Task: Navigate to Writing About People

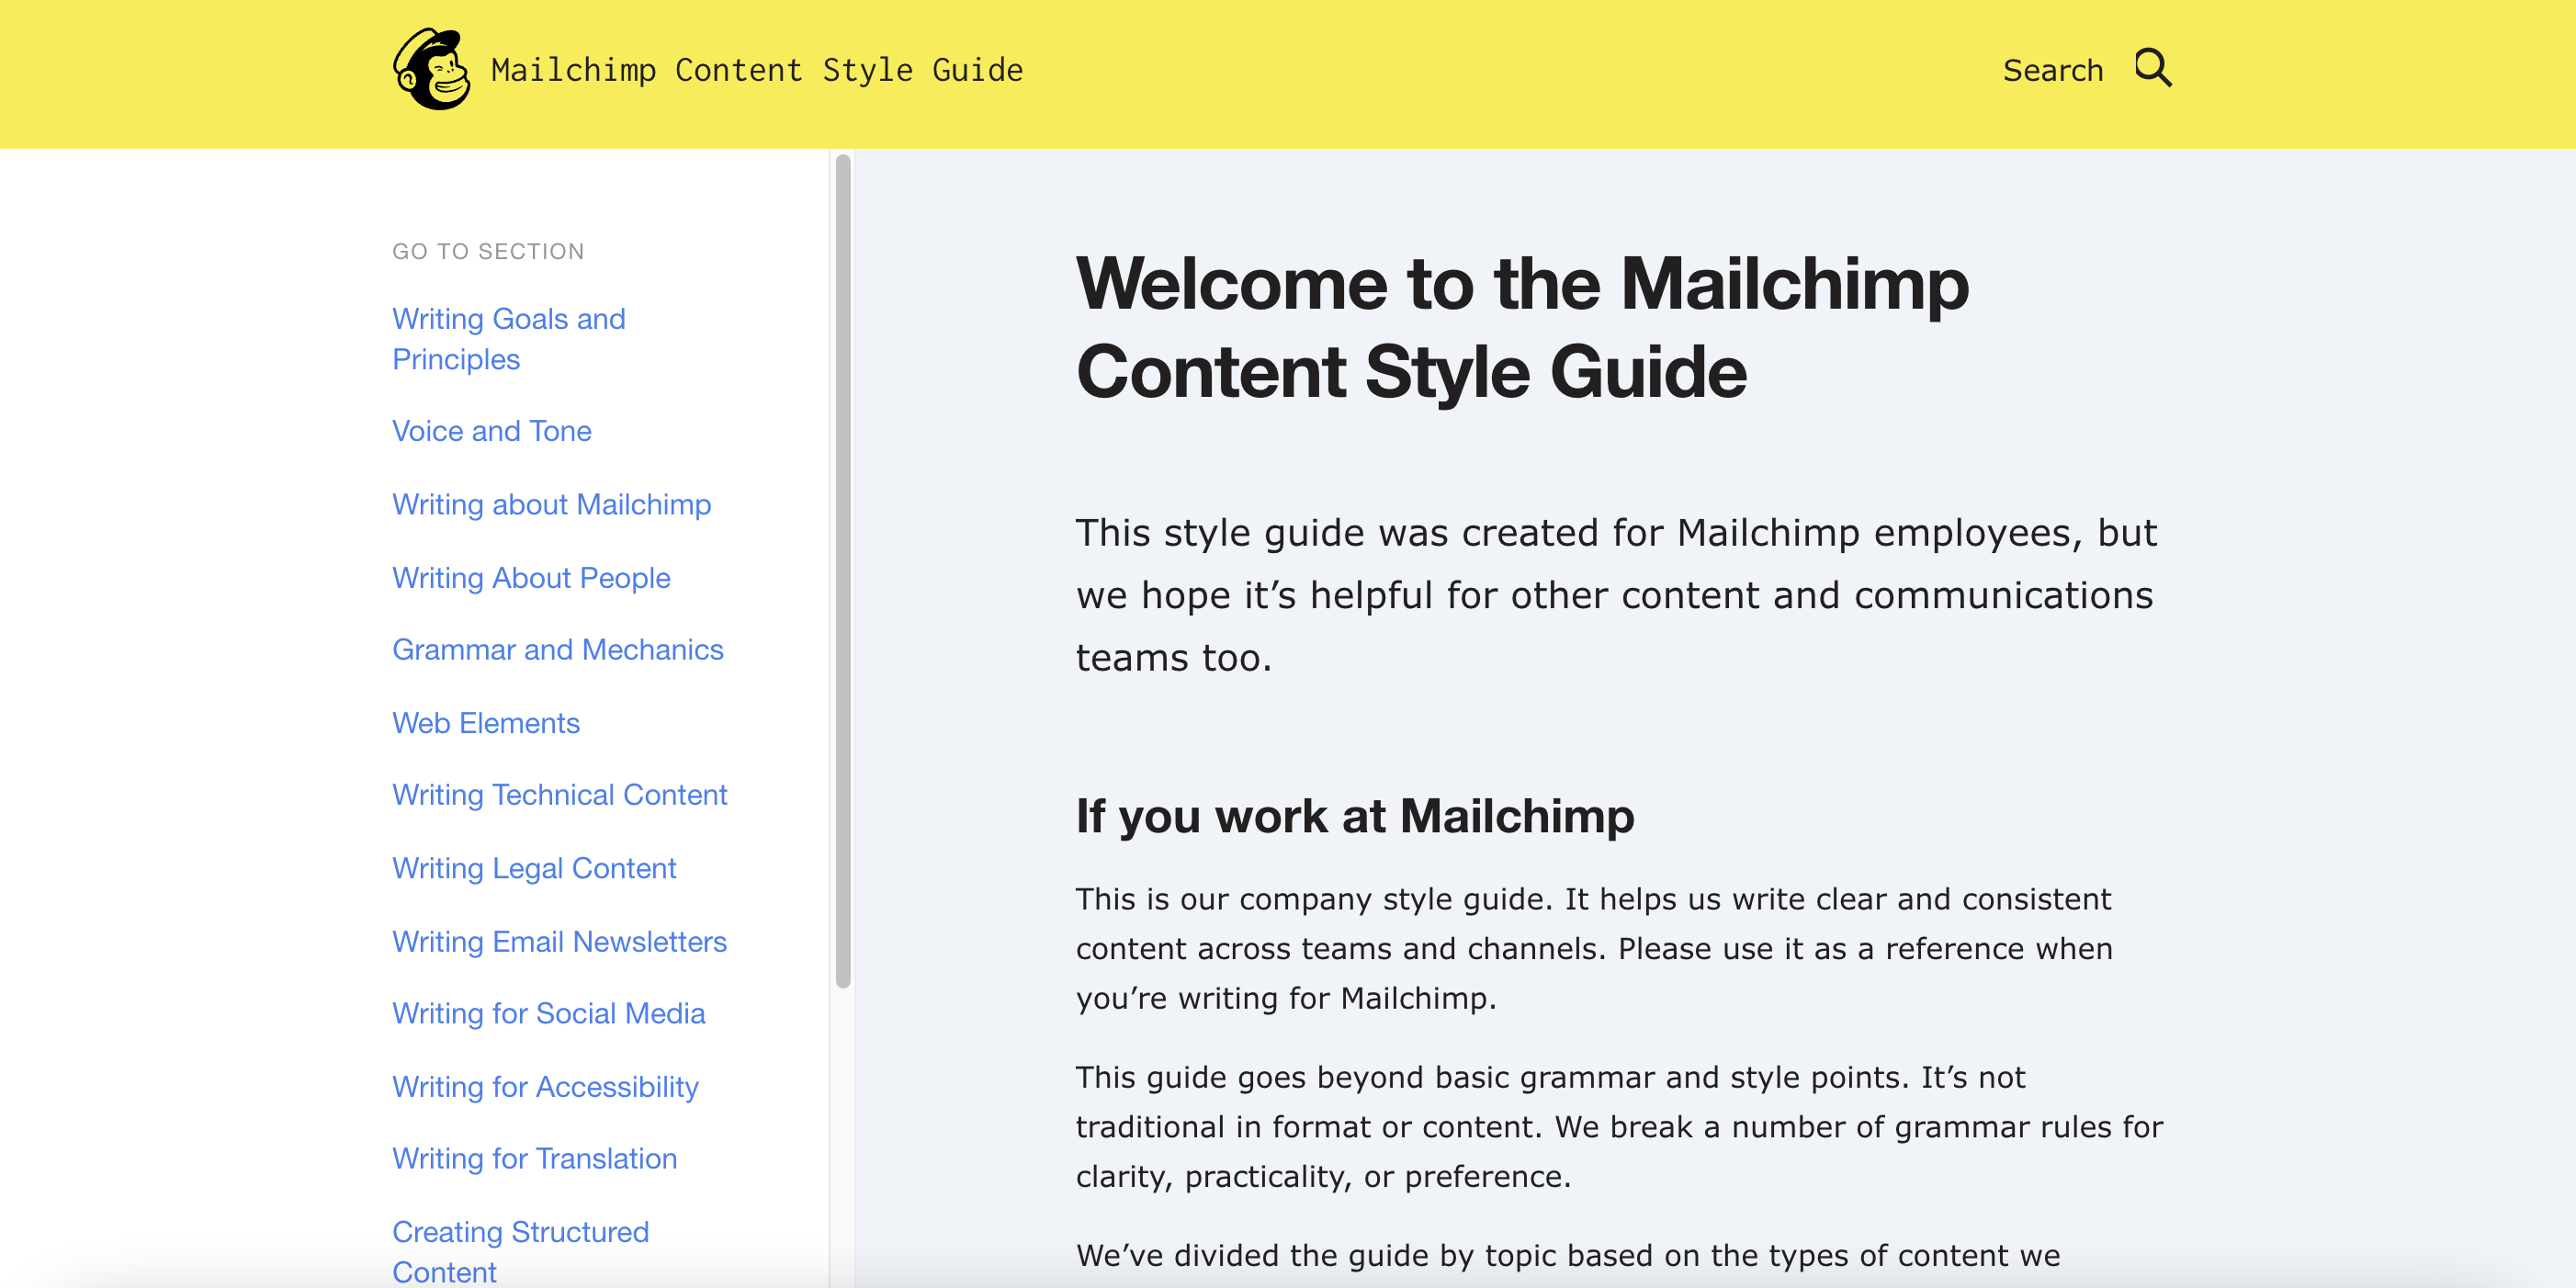Action: point(531,578)
